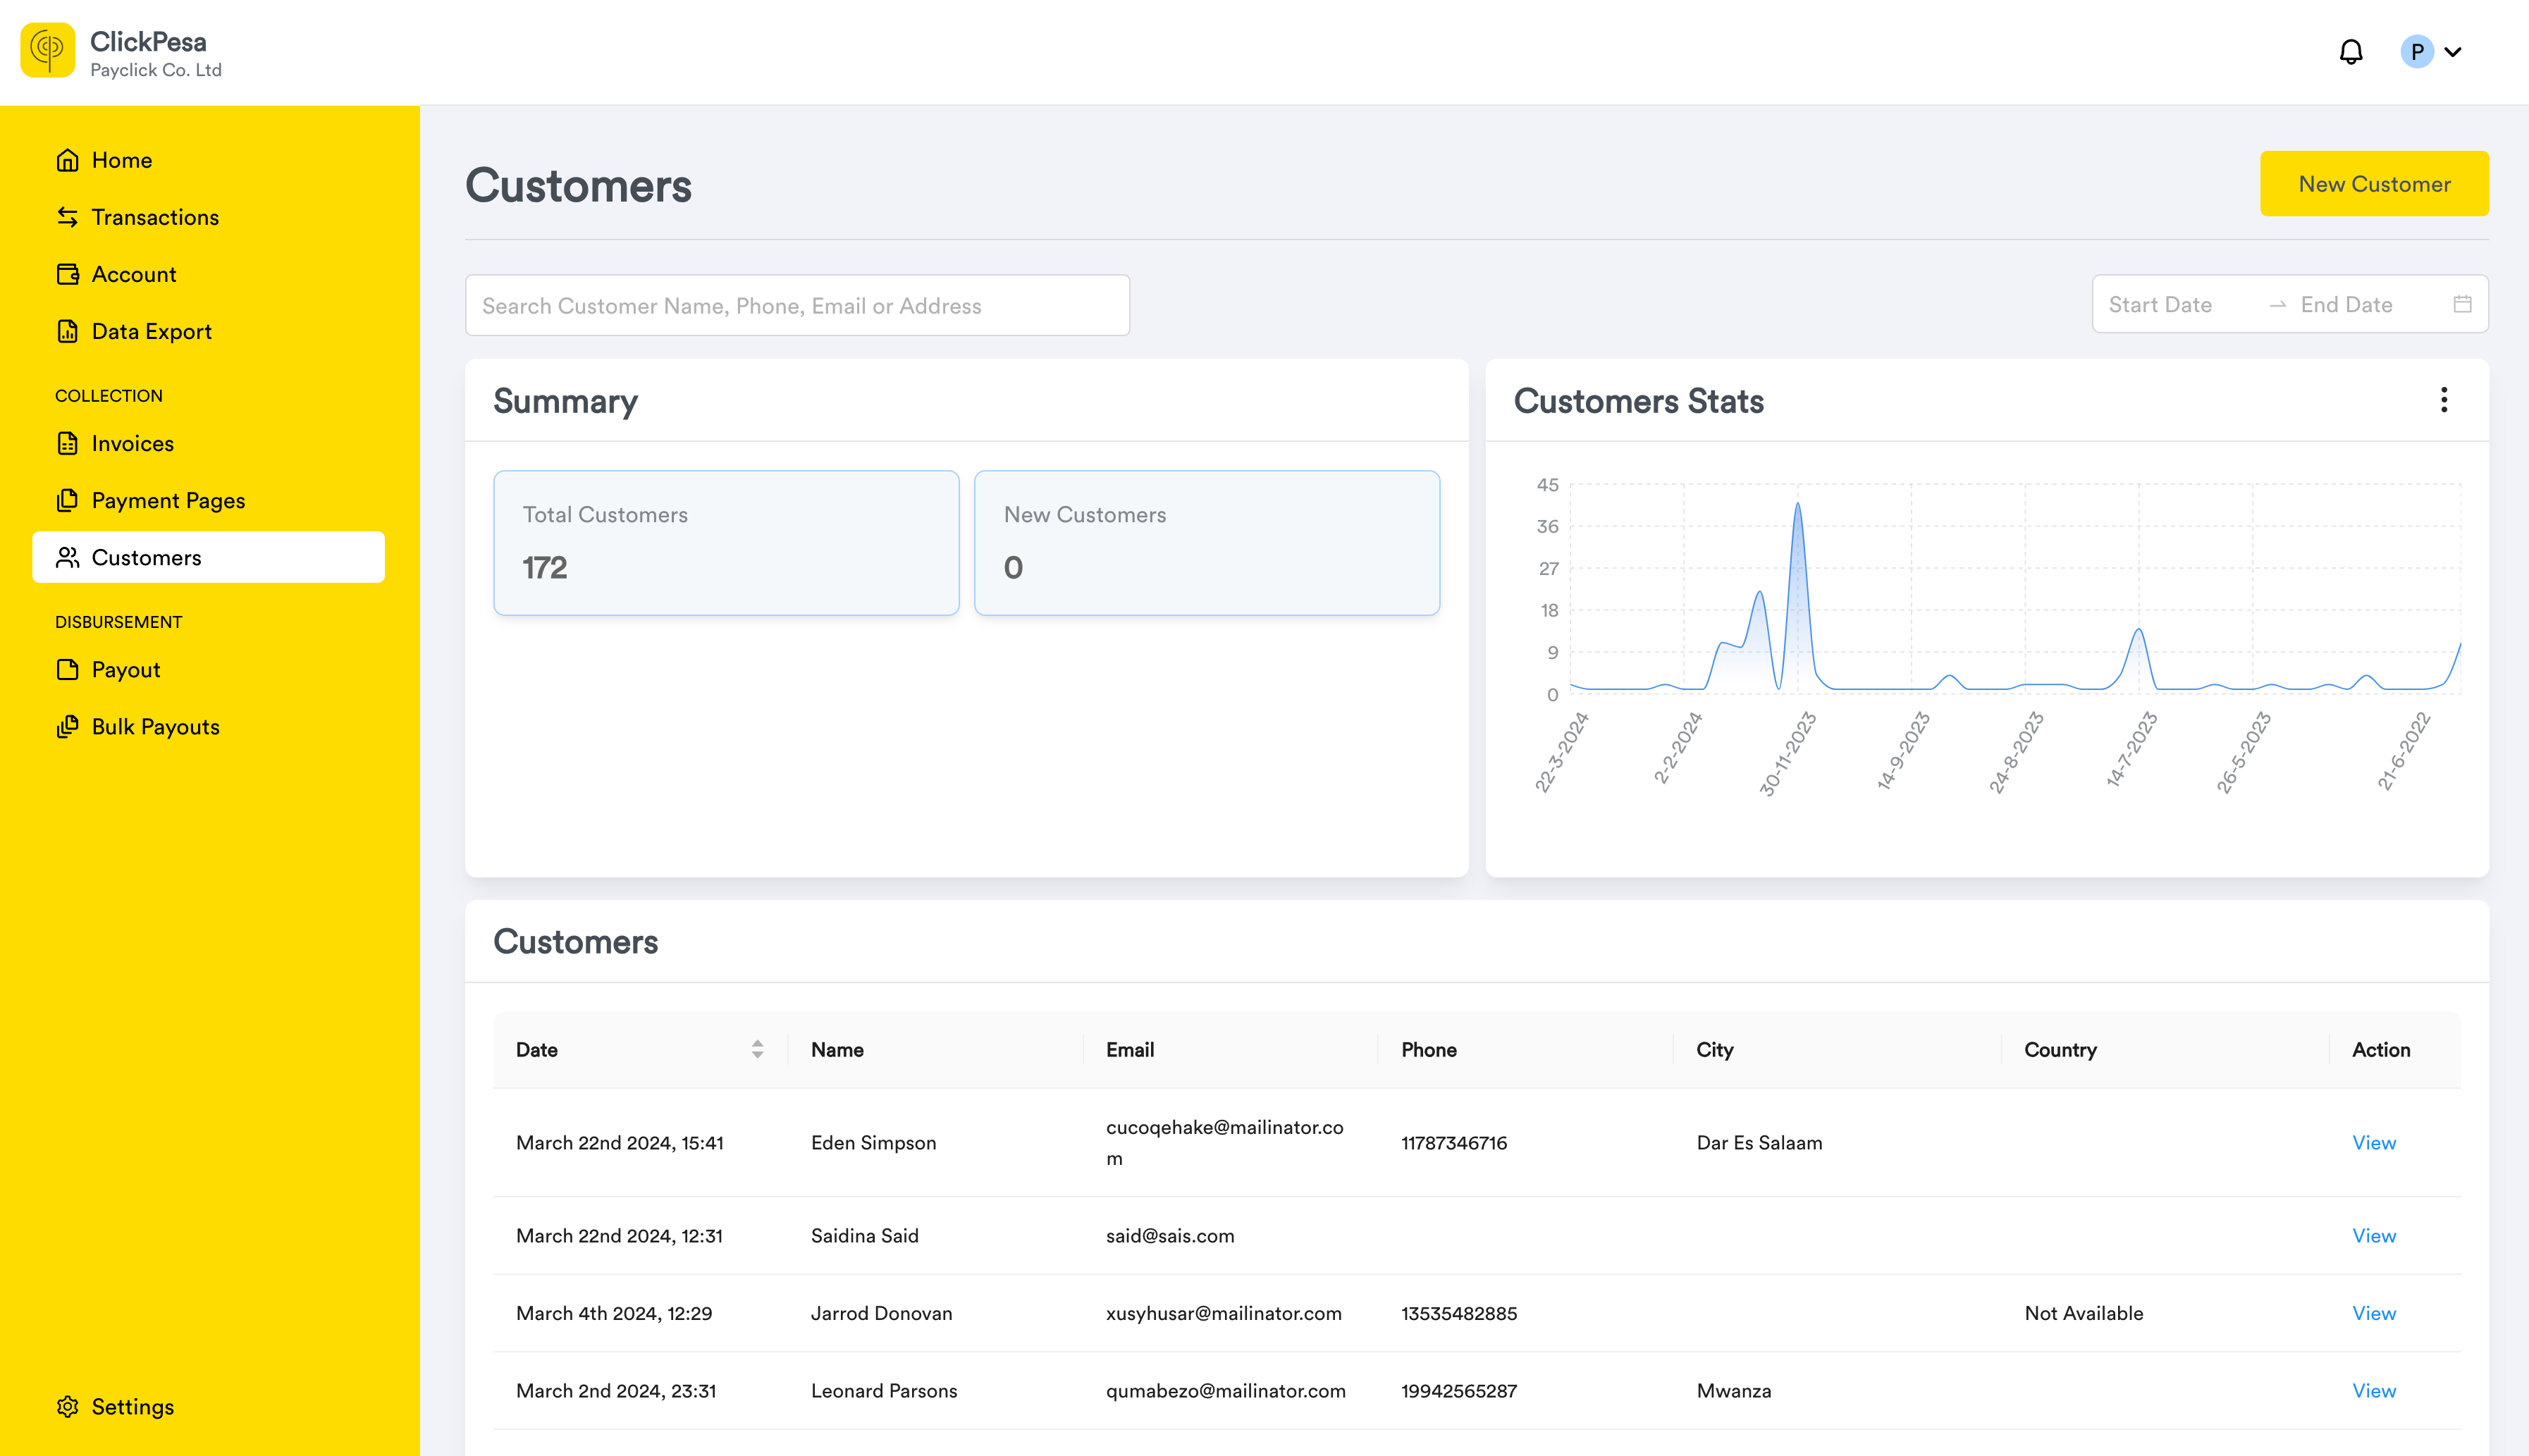2529x1456 pixels.
Task: Click the Data Export file icon
Action: click(67, 331)
